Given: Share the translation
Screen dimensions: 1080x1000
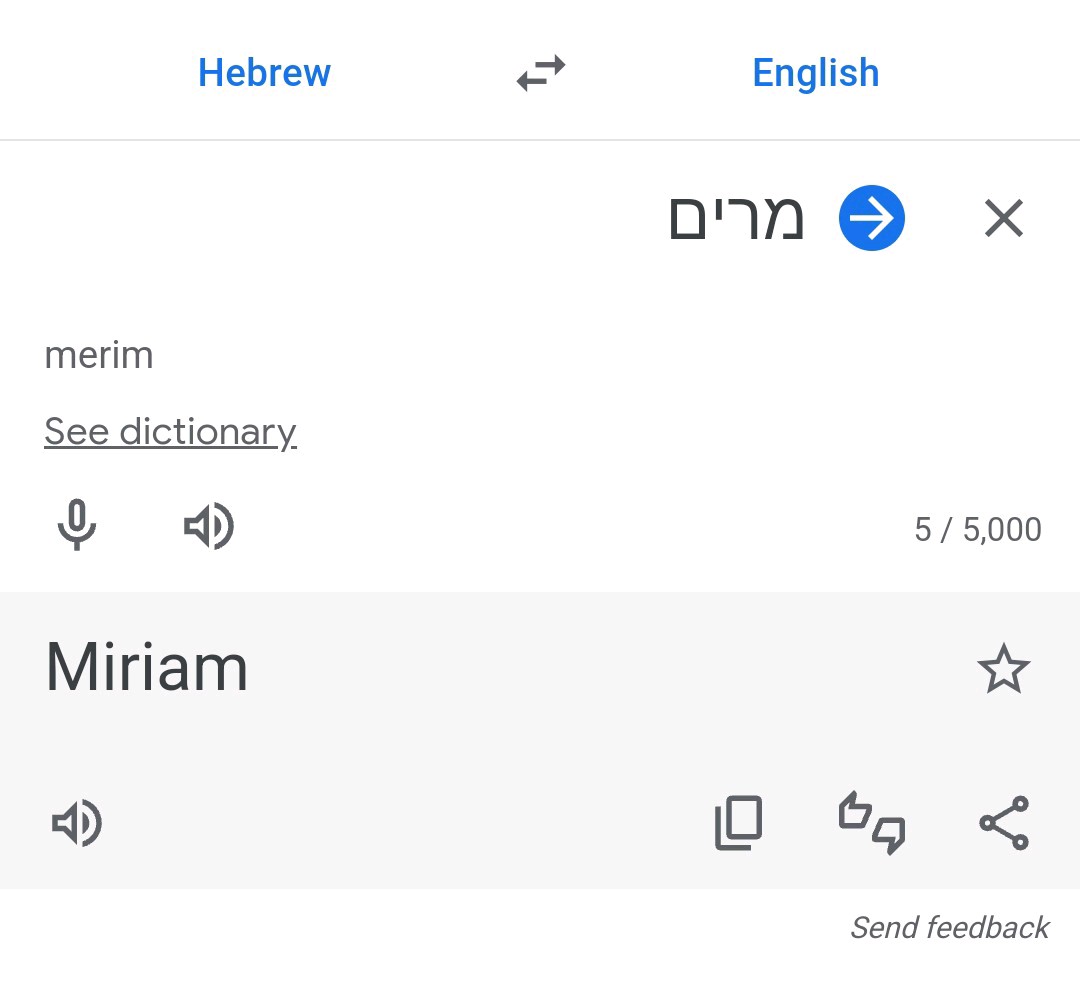Looking at the screenshot, I should coord(1003,823).
